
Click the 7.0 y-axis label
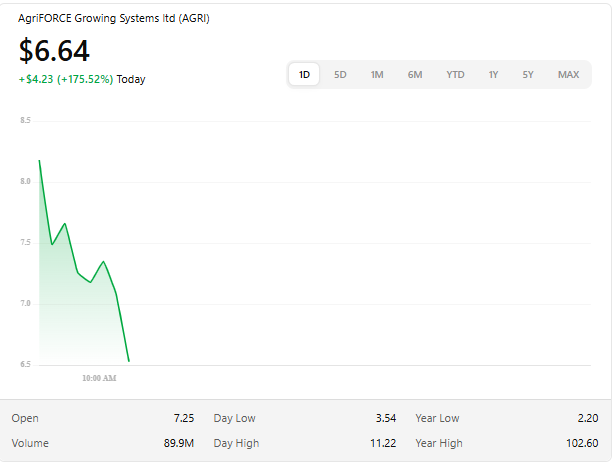tap(25, 303)
